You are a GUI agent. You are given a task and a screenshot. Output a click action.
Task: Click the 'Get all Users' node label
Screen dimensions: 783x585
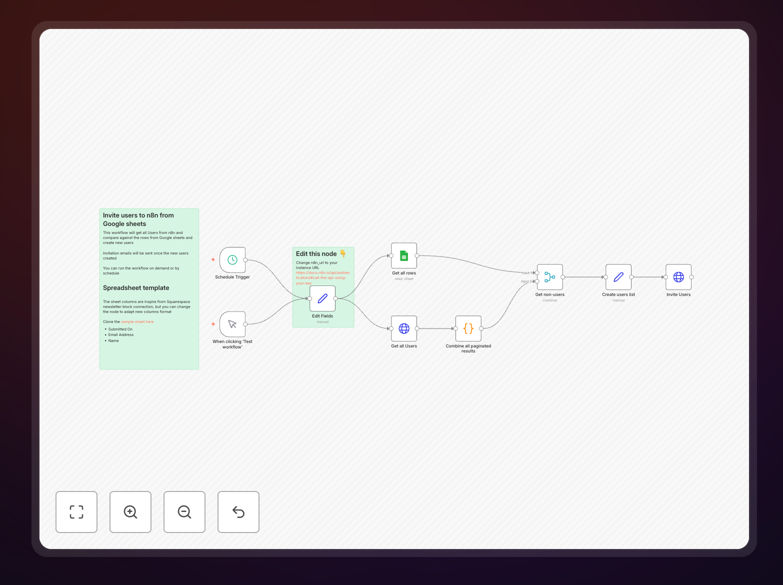coord(404,346)
